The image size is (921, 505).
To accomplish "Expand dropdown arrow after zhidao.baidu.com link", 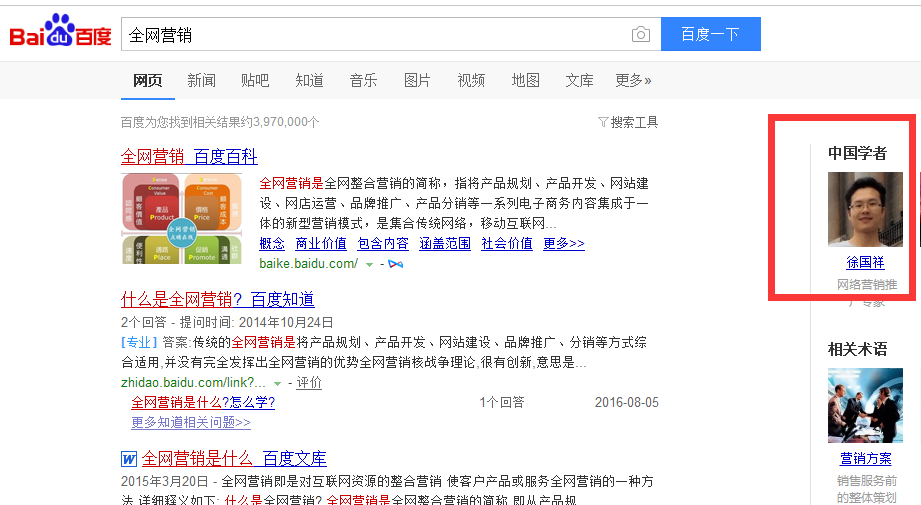I will (x=277, y=383).
